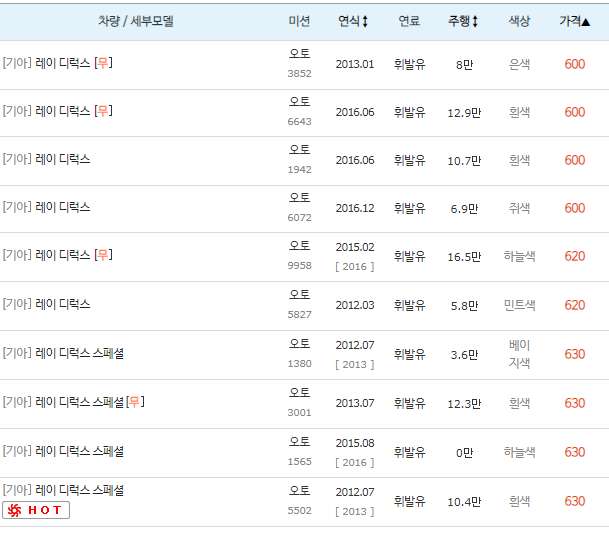
Task: Click the color 쥐색 cell
Action: 519,209
